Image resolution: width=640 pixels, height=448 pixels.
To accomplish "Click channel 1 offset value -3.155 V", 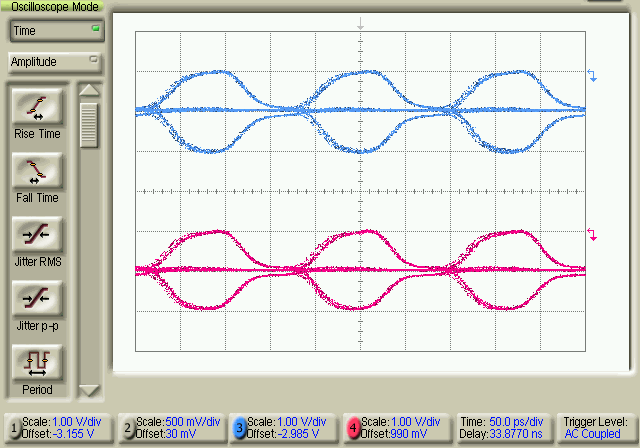I will (x=73, y=434).
